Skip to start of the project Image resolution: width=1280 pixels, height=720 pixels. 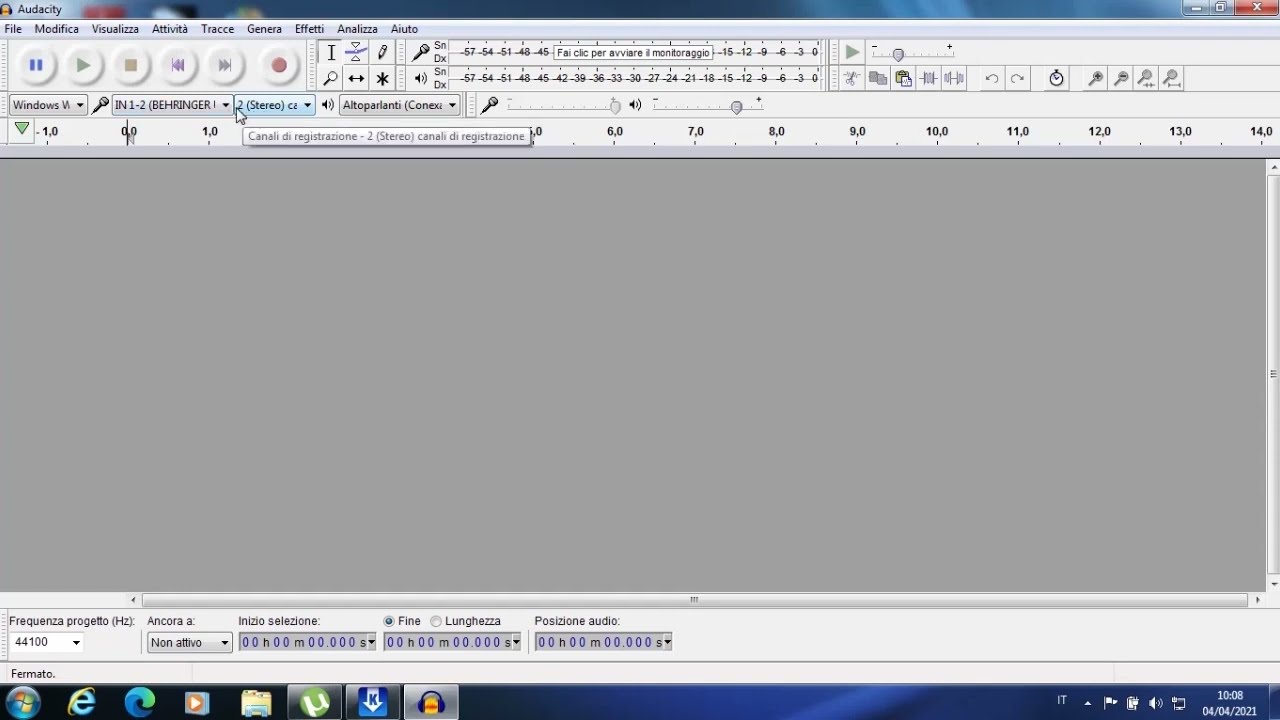point(178,65)
